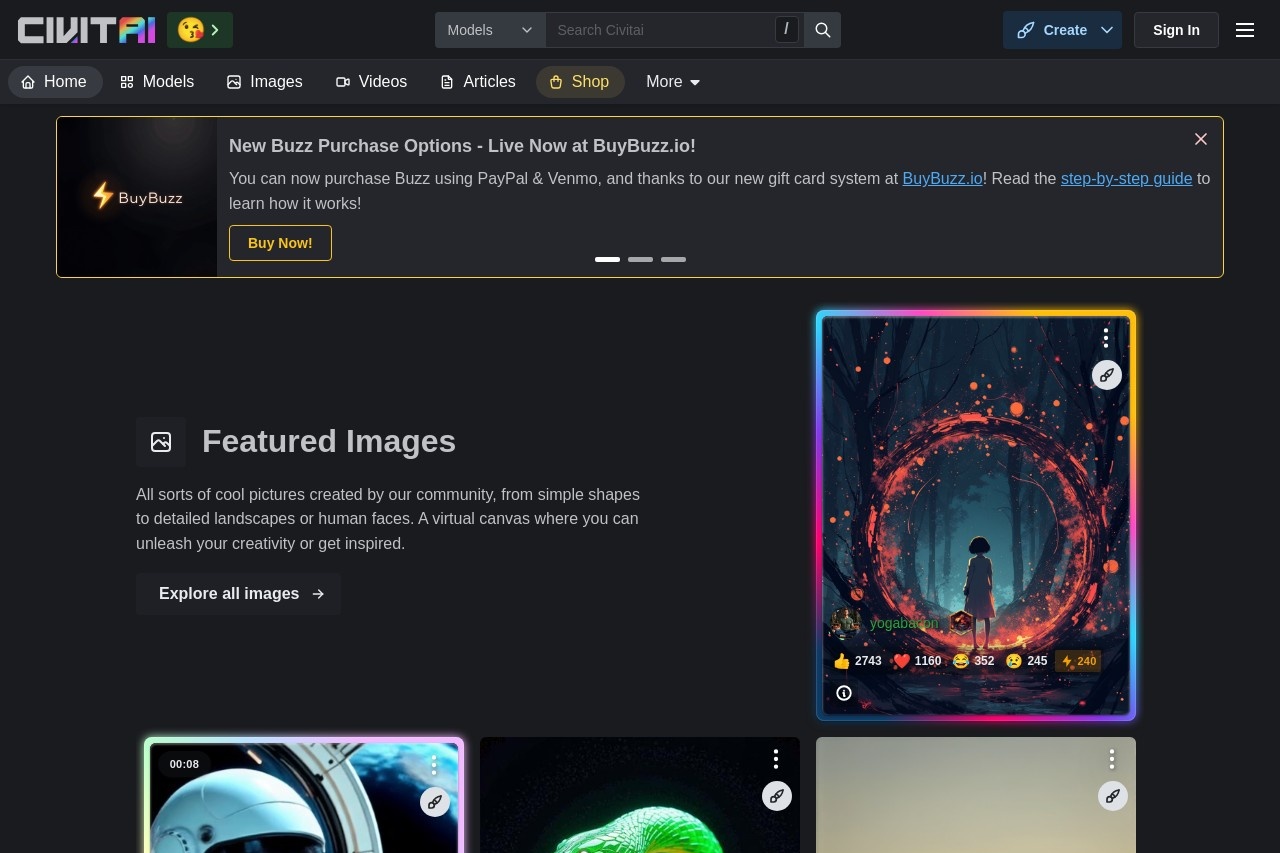Click the Civitai logo

(x=87, y=30)
